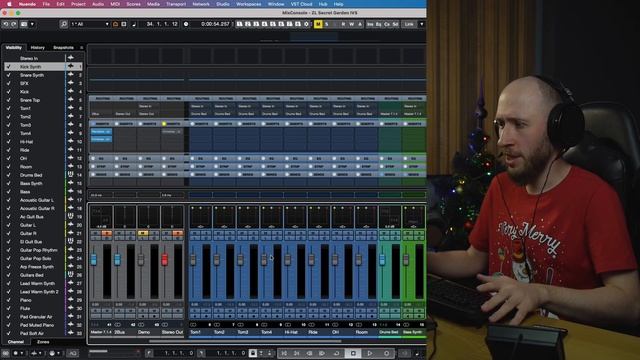This screenshot has width=640, height=360.
Task: Open the channel filter "1 * All" dropdown
Action: pos(90,24)
